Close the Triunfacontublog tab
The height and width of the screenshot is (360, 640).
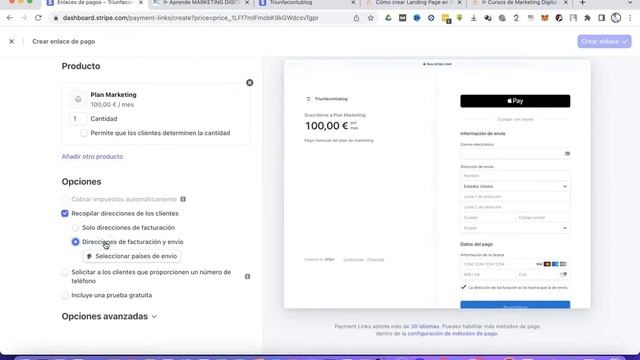(x=353, y=2)
